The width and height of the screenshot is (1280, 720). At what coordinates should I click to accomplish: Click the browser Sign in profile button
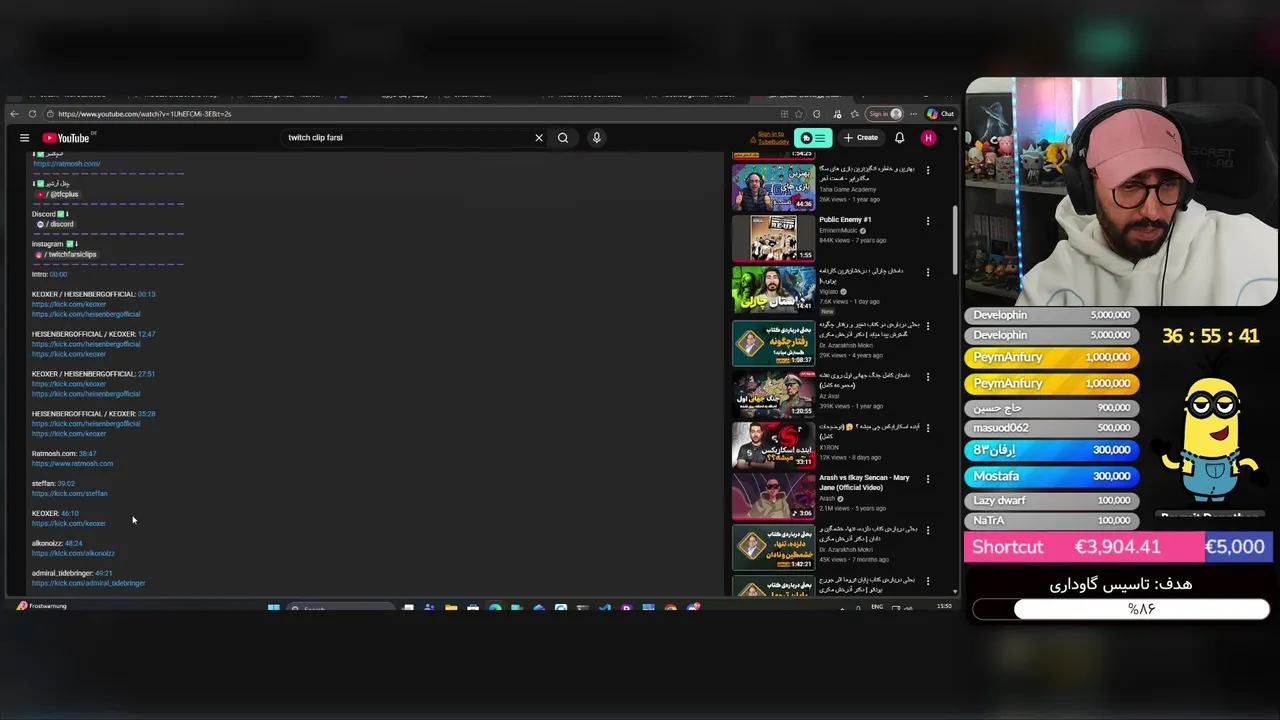click(x=884, y=114)
